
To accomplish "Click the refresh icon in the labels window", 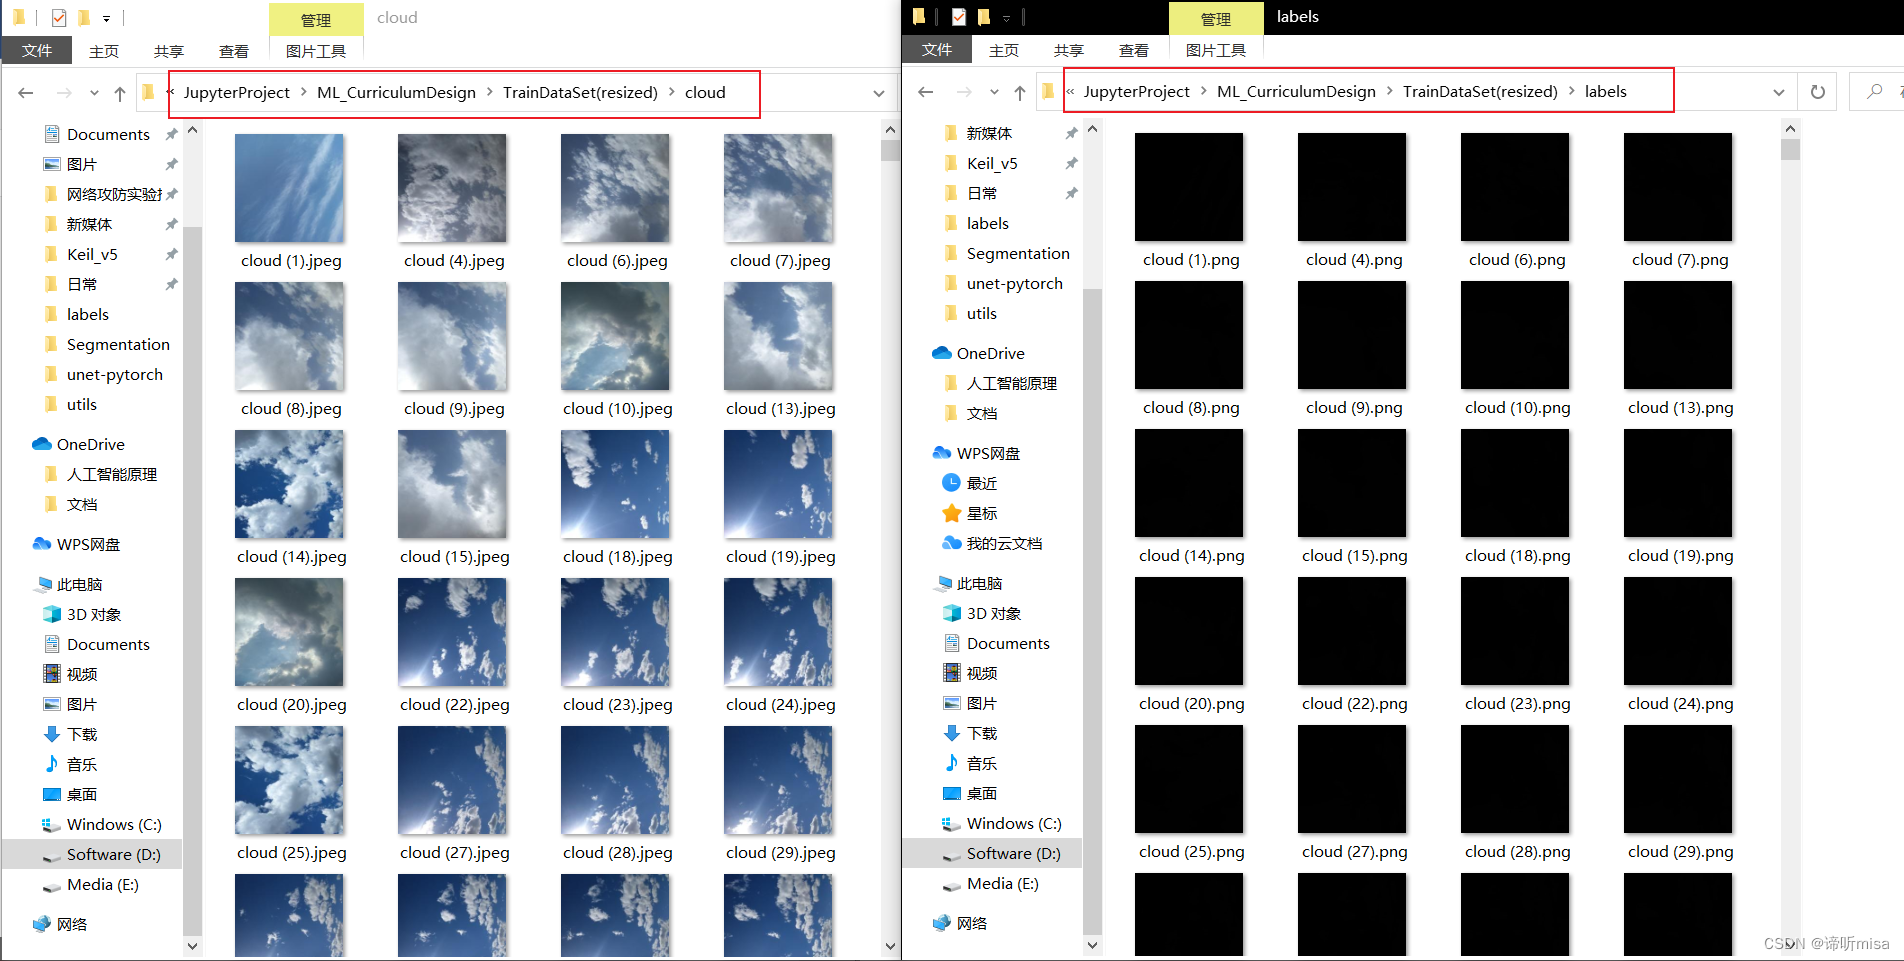I will point(1818,92).
